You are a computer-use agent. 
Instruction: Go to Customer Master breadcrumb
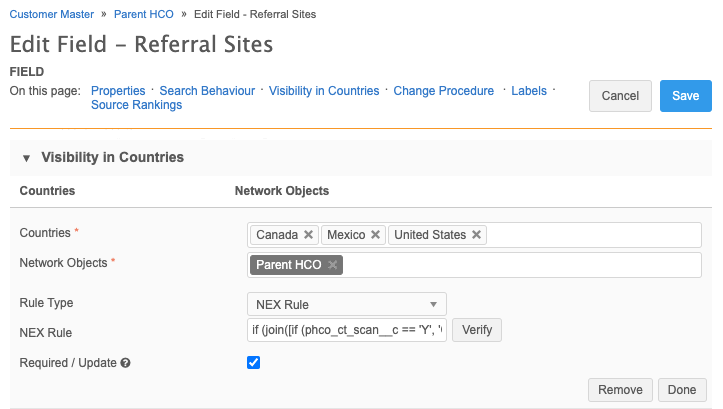click(x=51, y=15)
